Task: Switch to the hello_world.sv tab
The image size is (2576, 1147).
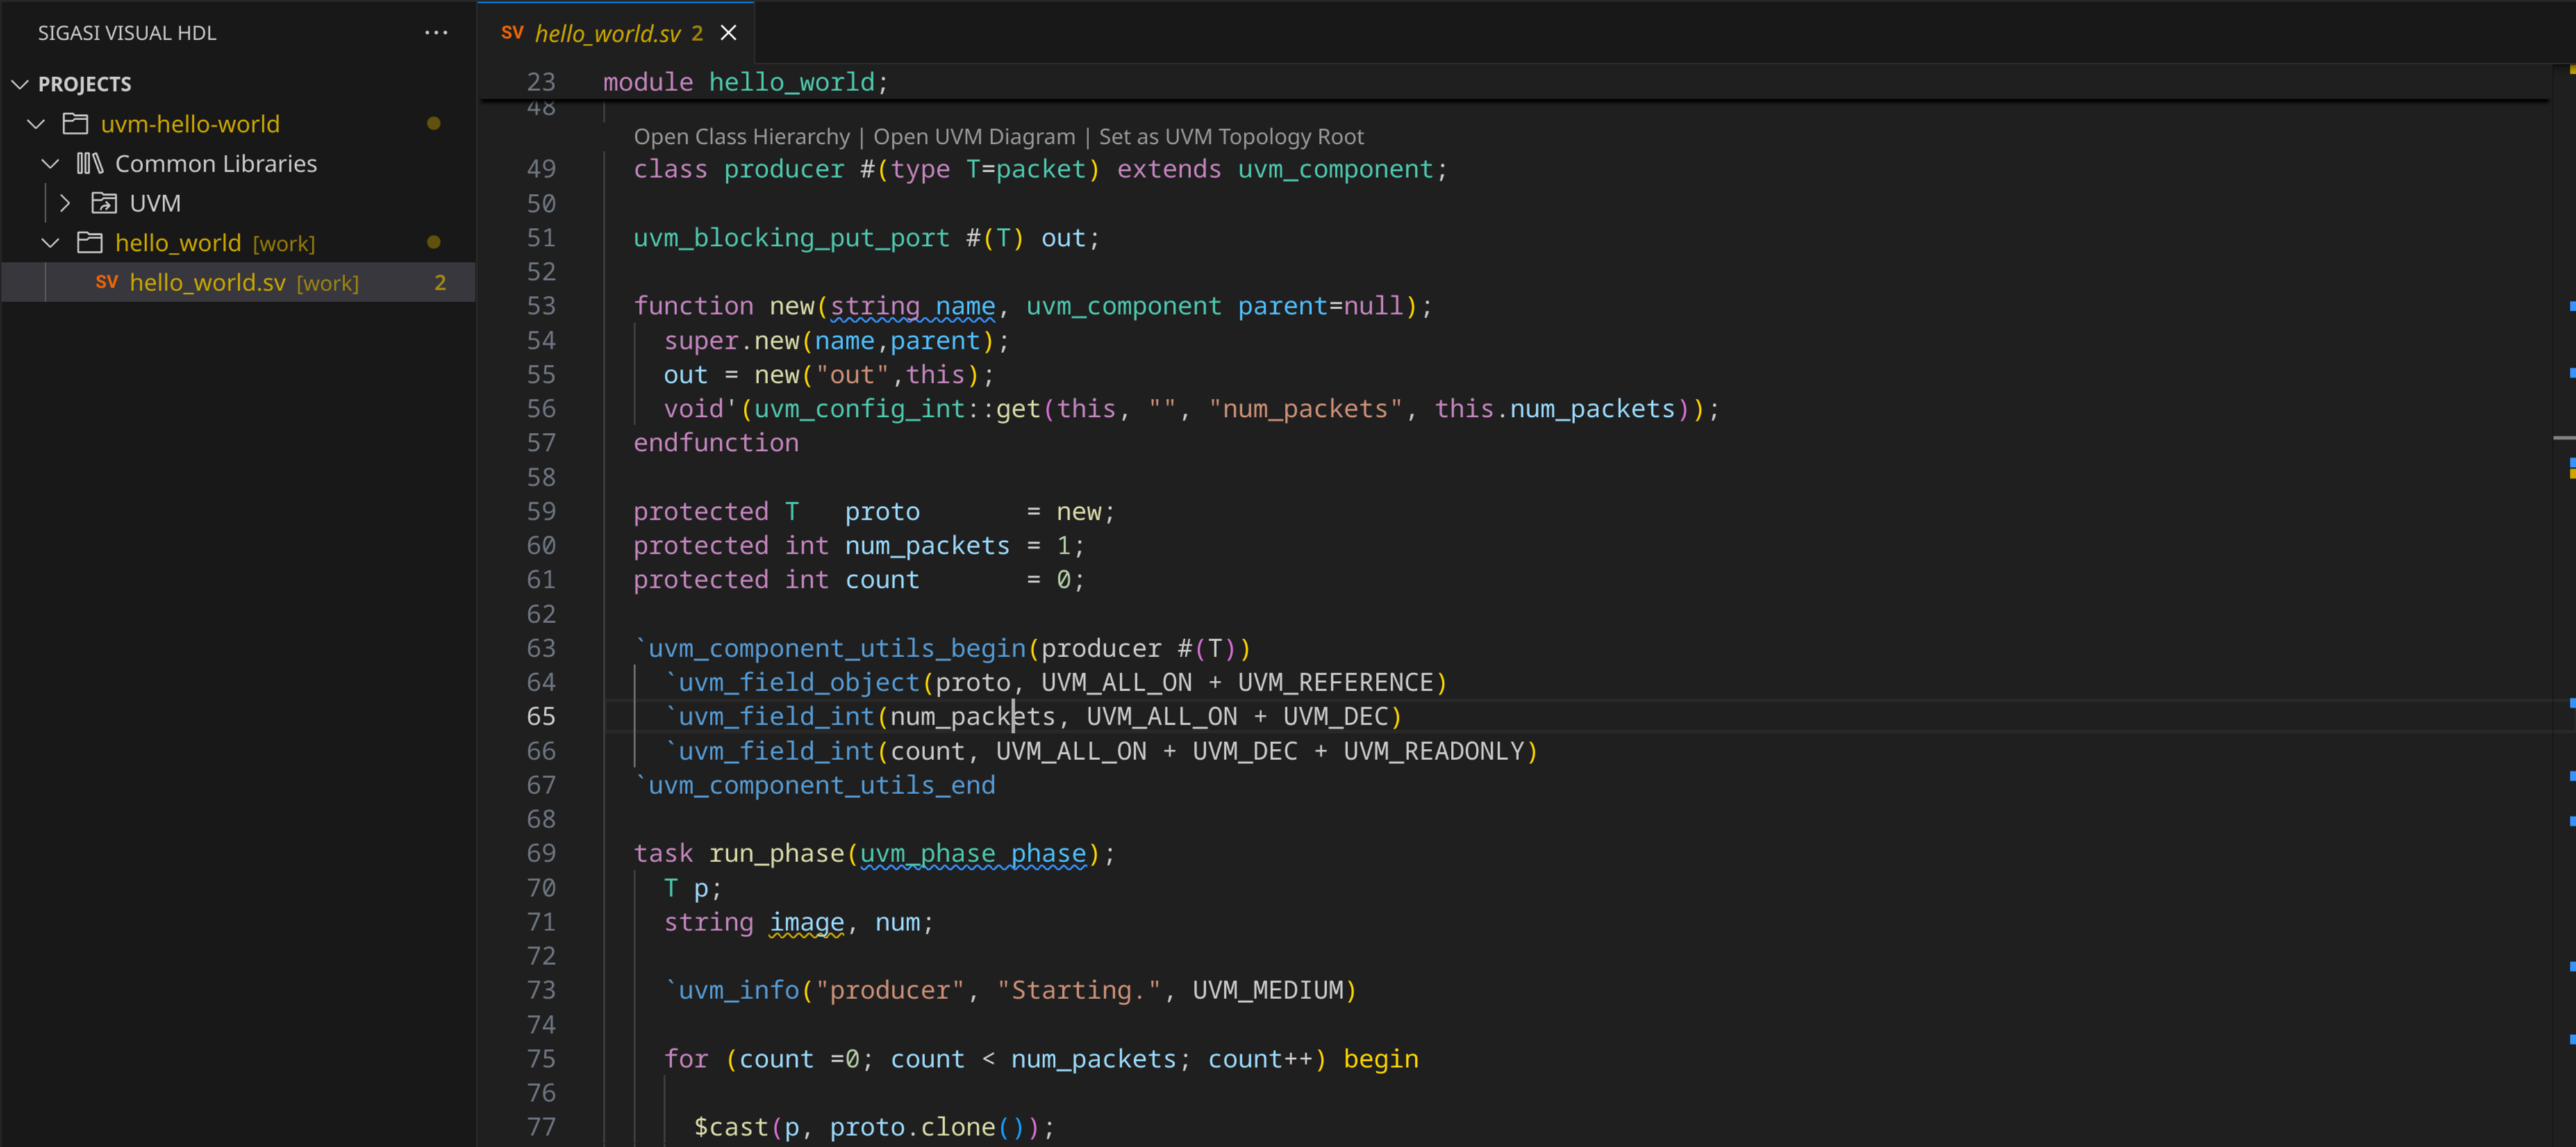Action: tap(607, 33)
